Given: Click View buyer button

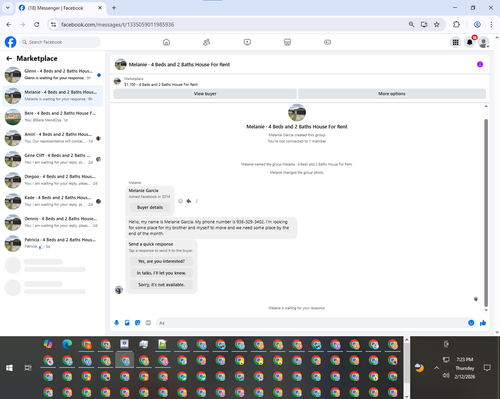Looking at the screenshot, I should click(205, 94).
